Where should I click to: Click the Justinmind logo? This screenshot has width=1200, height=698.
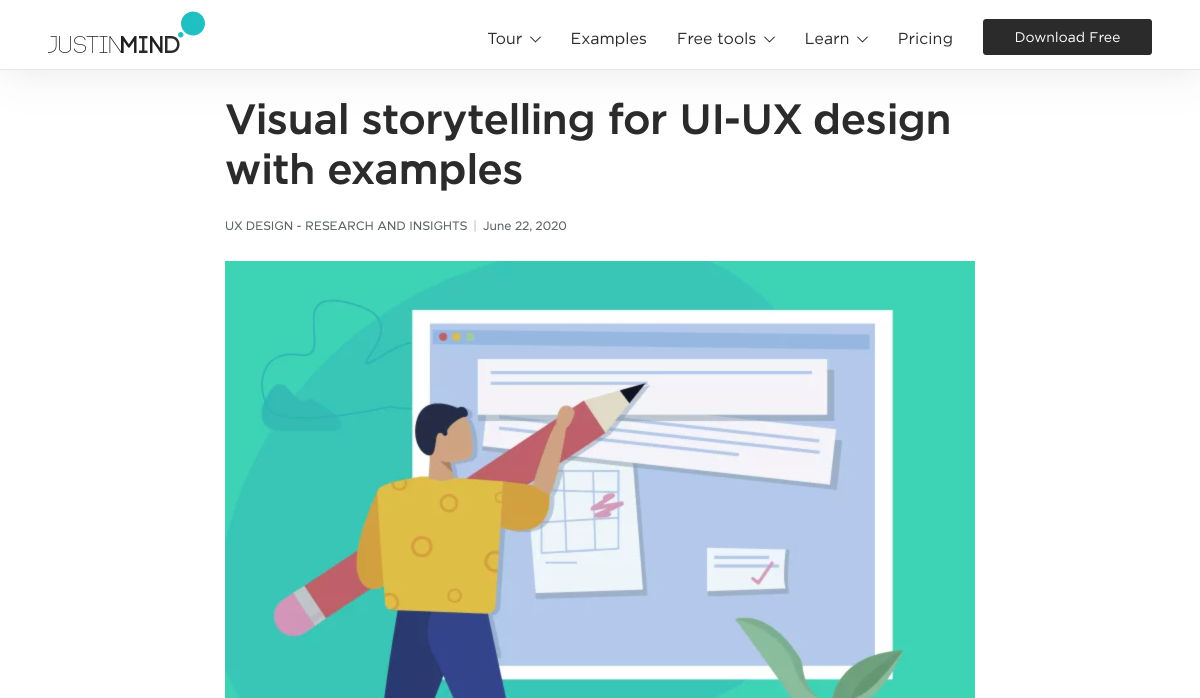(x=126, y=33)
